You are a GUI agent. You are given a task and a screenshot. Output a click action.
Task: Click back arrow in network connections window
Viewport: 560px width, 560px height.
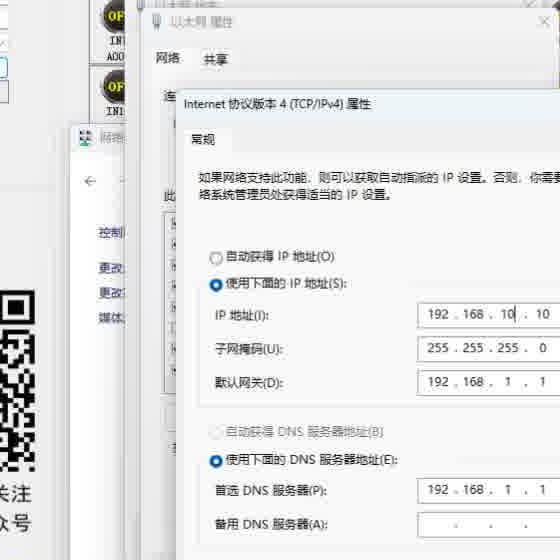90,181
